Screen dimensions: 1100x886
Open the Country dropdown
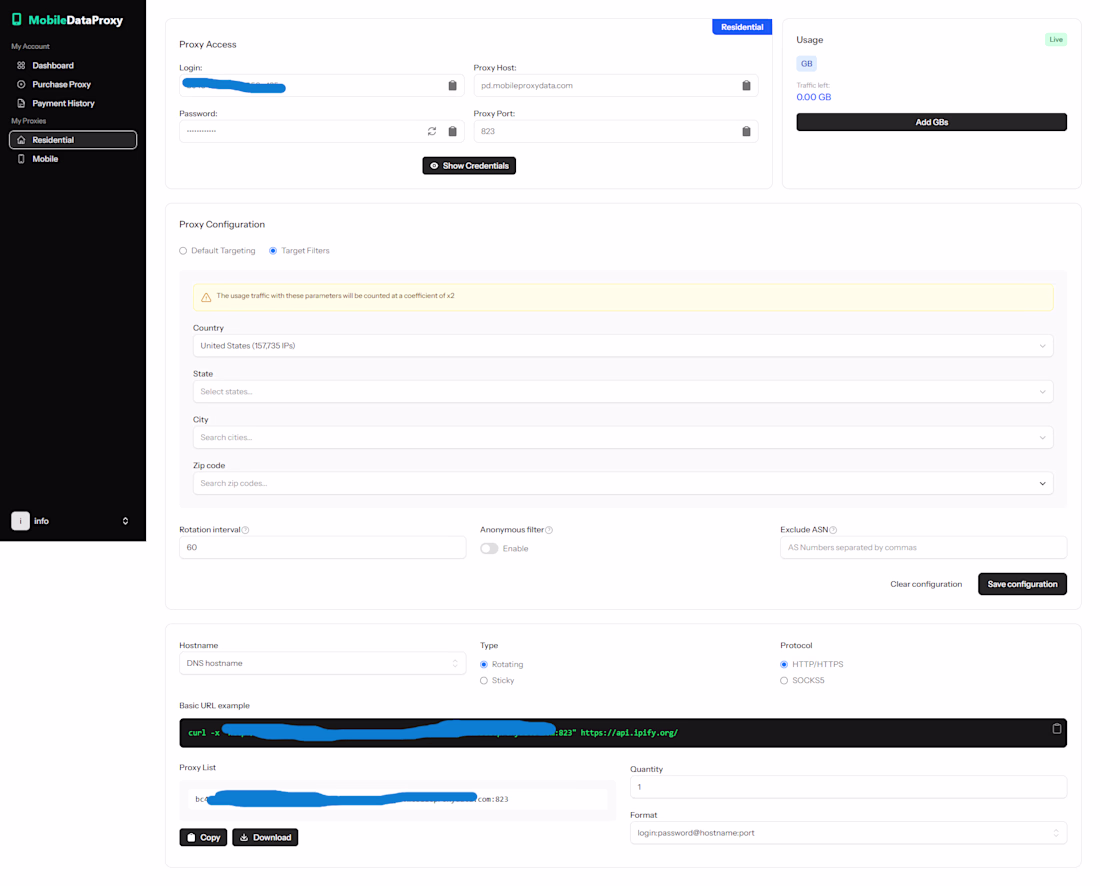623,346
